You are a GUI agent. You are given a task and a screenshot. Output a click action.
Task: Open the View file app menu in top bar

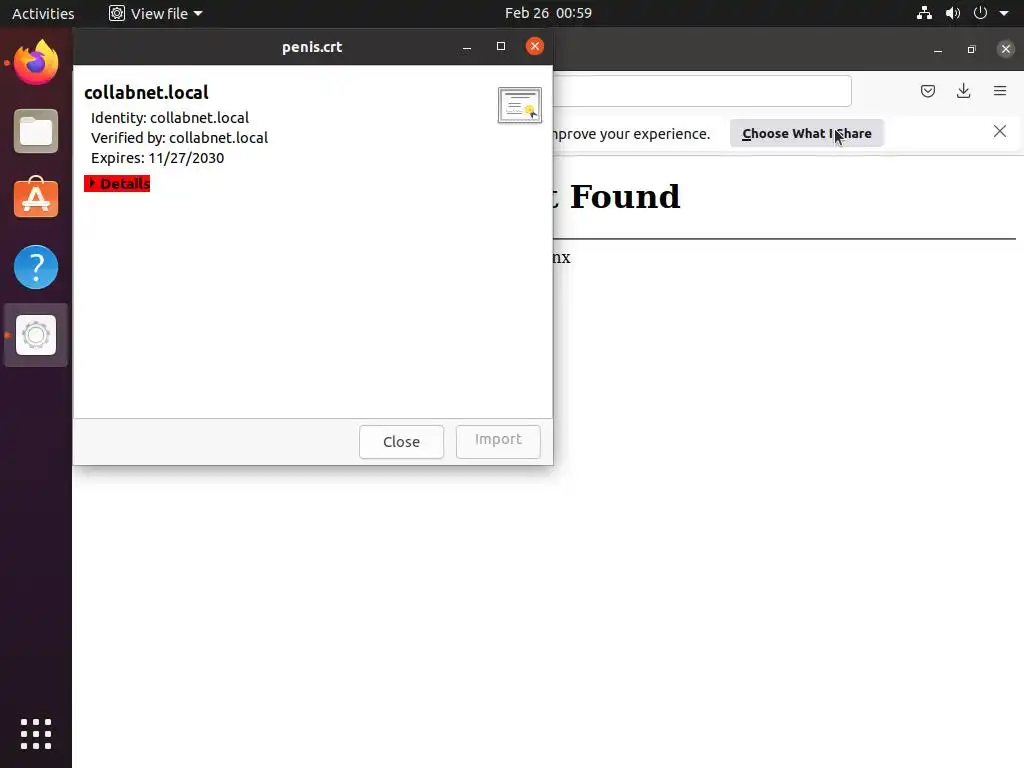(156, 13)
